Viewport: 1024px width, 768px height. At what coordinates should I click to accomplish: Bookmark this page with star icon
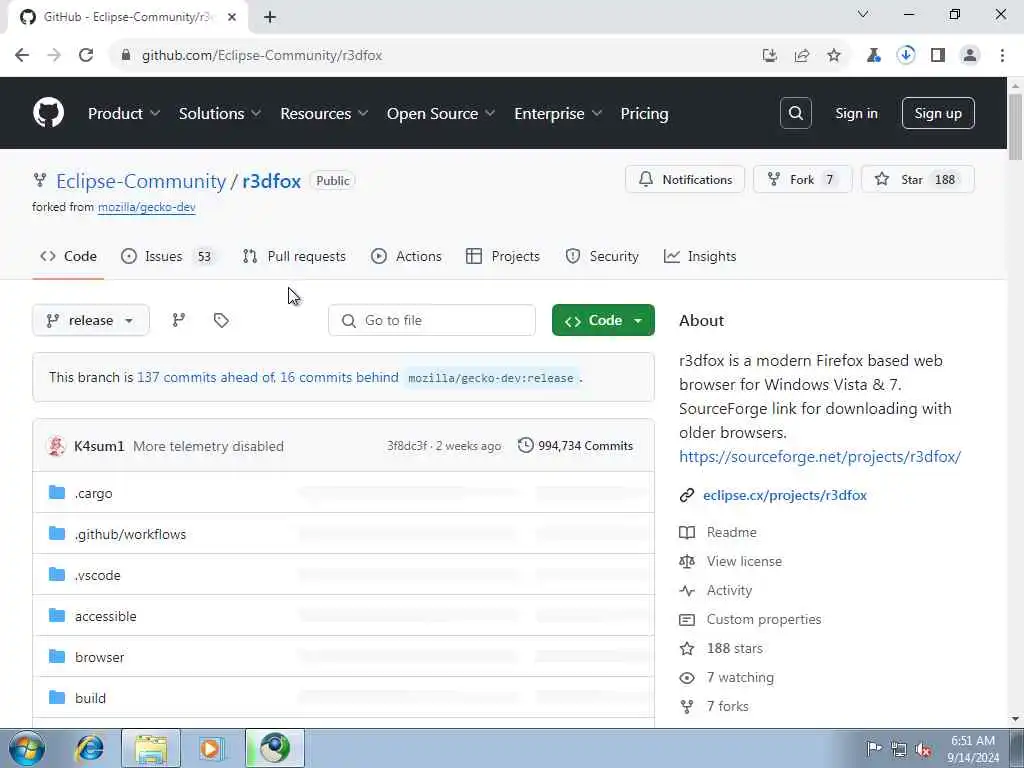tap(833, 55)
